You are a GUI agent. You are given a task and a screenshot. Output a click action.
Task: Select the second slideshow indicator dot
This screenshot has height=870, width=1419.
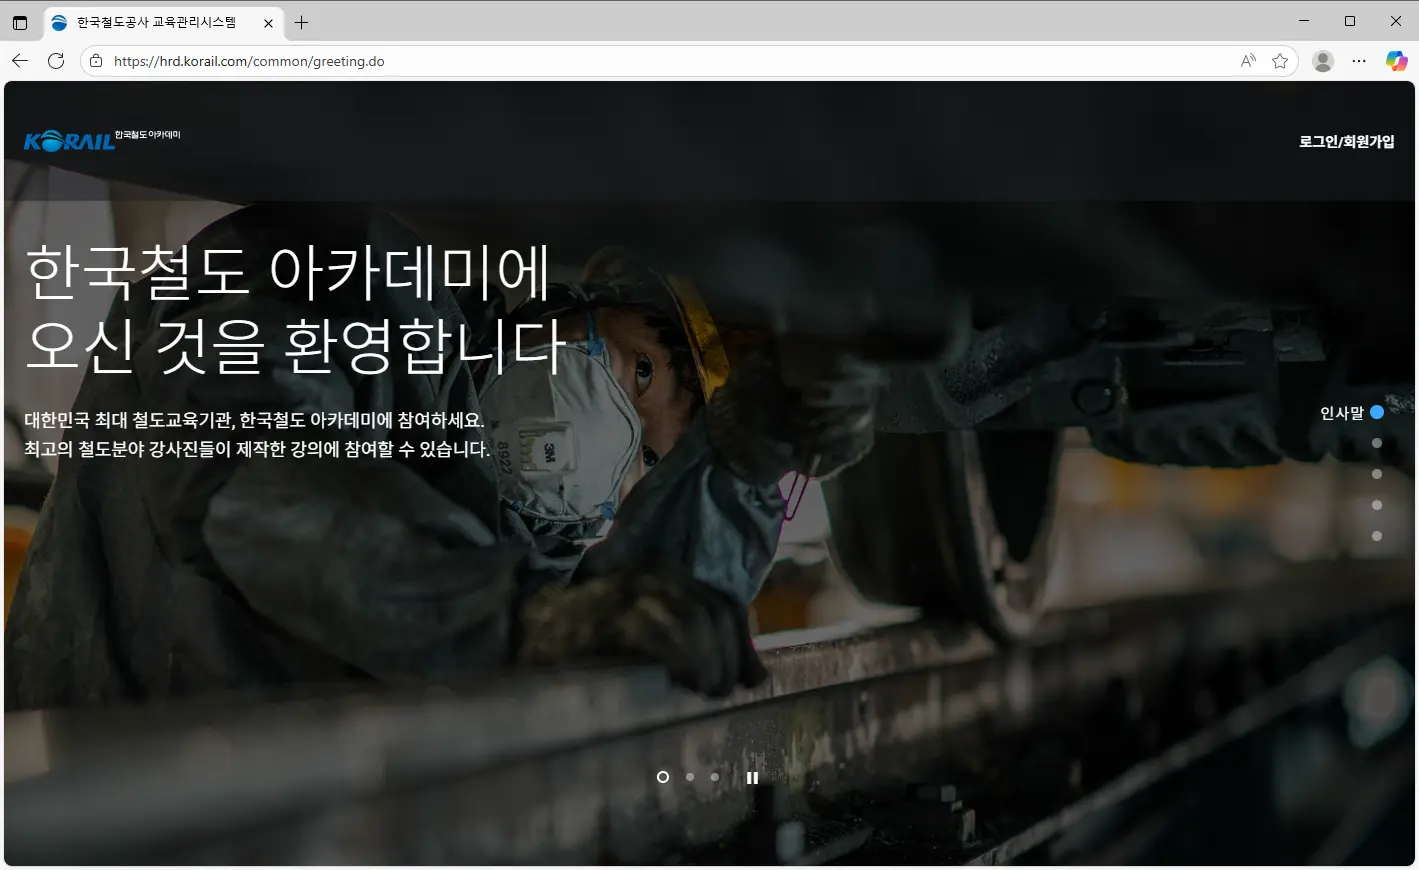690,777
